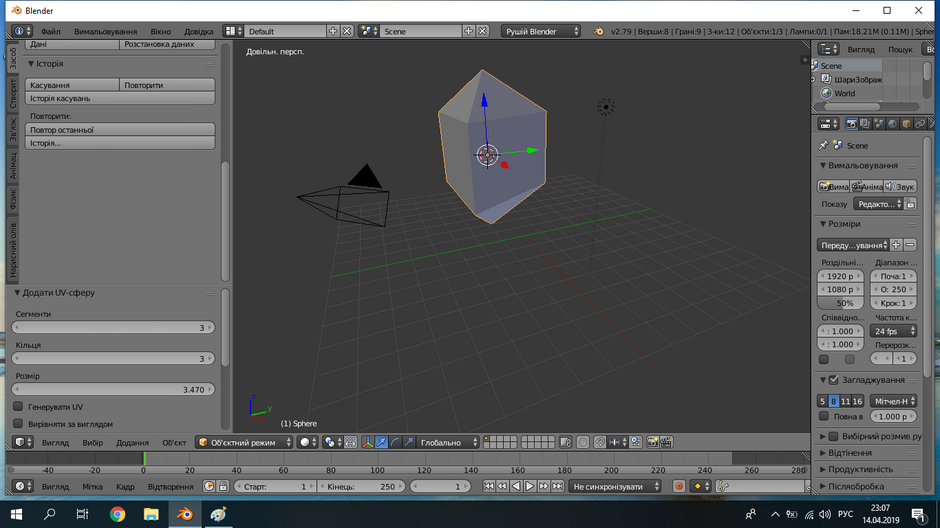
Task: Open the Не синхронізувати sync dropdown
Action: [x=615, y=487]
